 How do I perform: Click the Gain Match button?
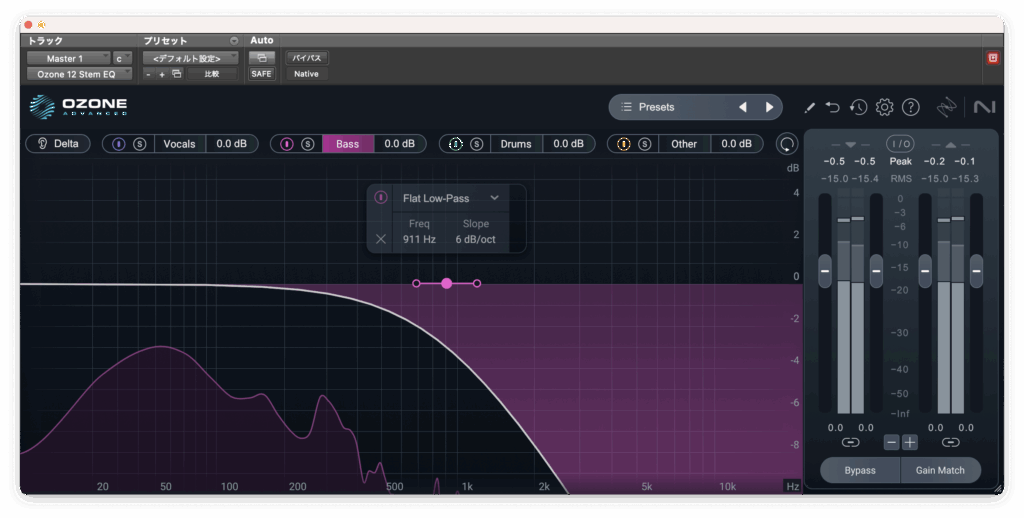pos(939,470)
